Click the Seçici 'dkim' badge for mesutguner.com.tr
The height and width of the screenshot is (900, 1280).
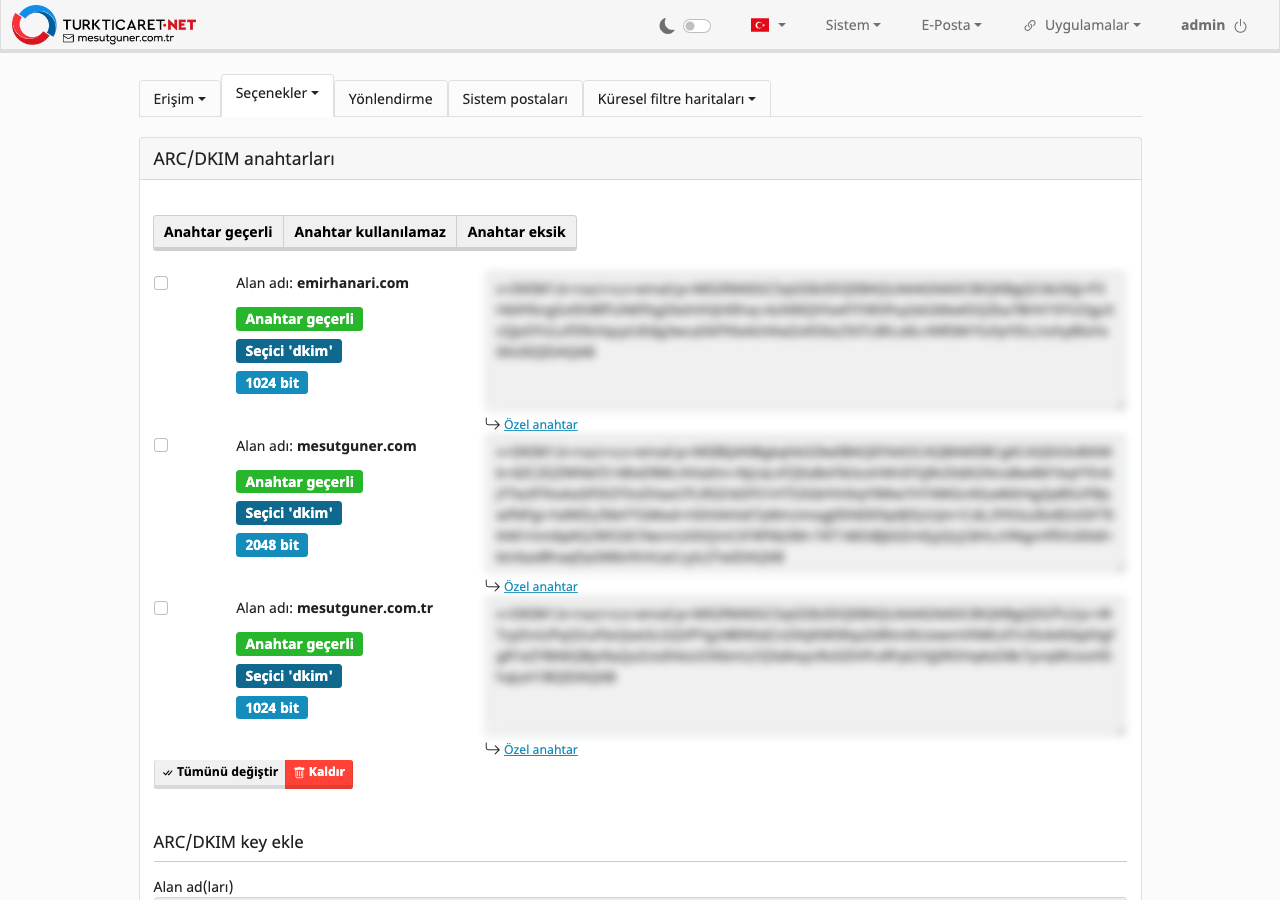(289, 676)
